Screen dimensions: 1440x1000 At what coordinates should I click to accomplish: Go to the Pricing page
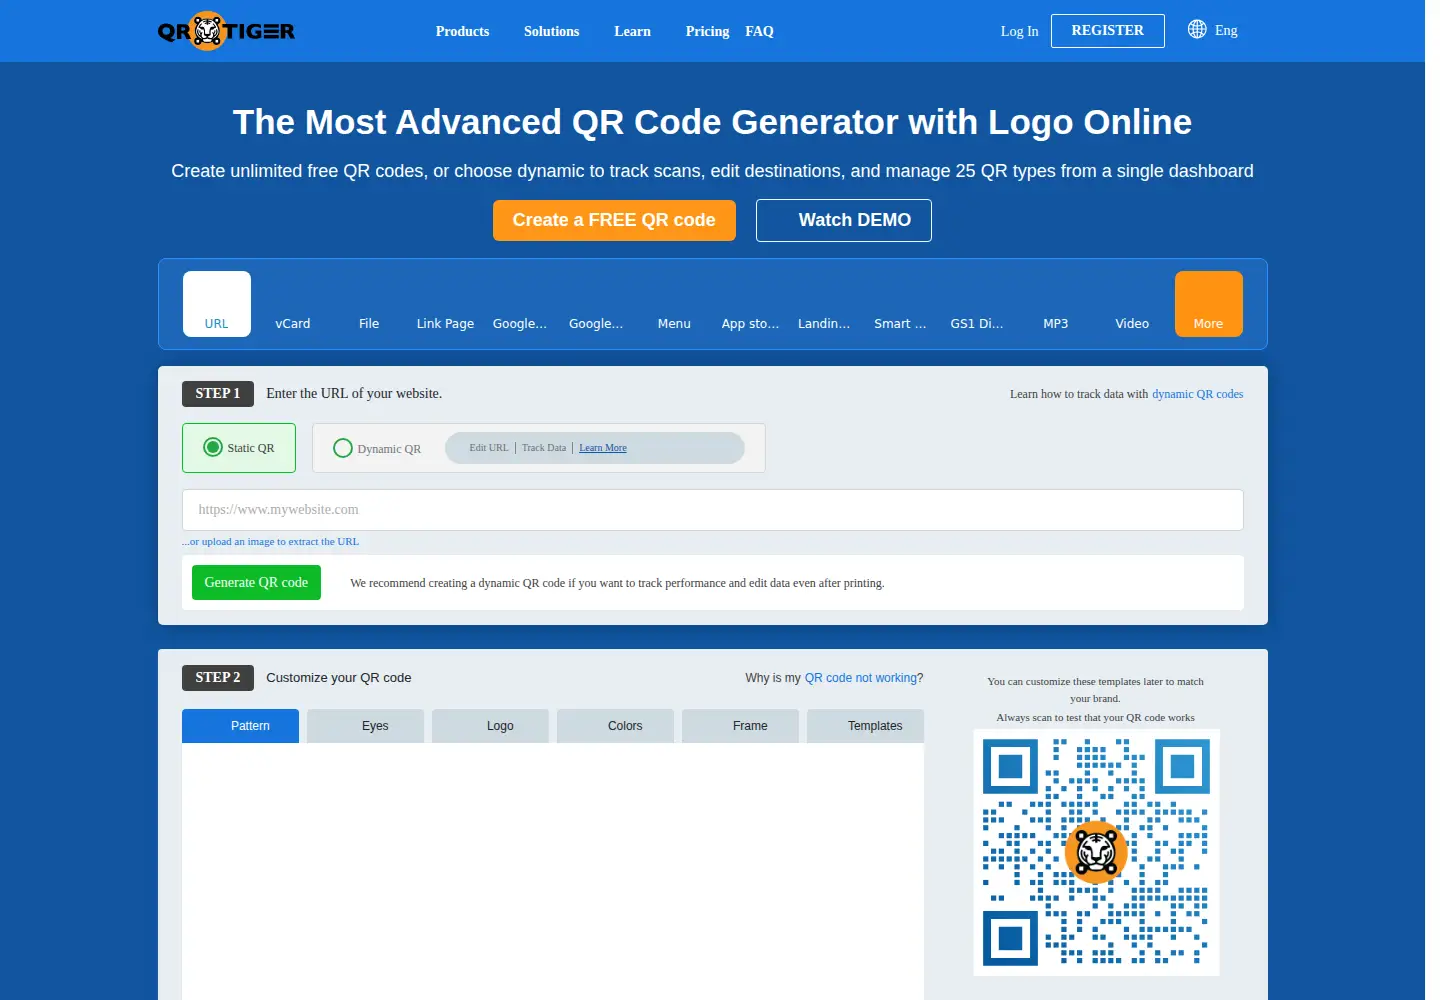(x=707, y=31)
